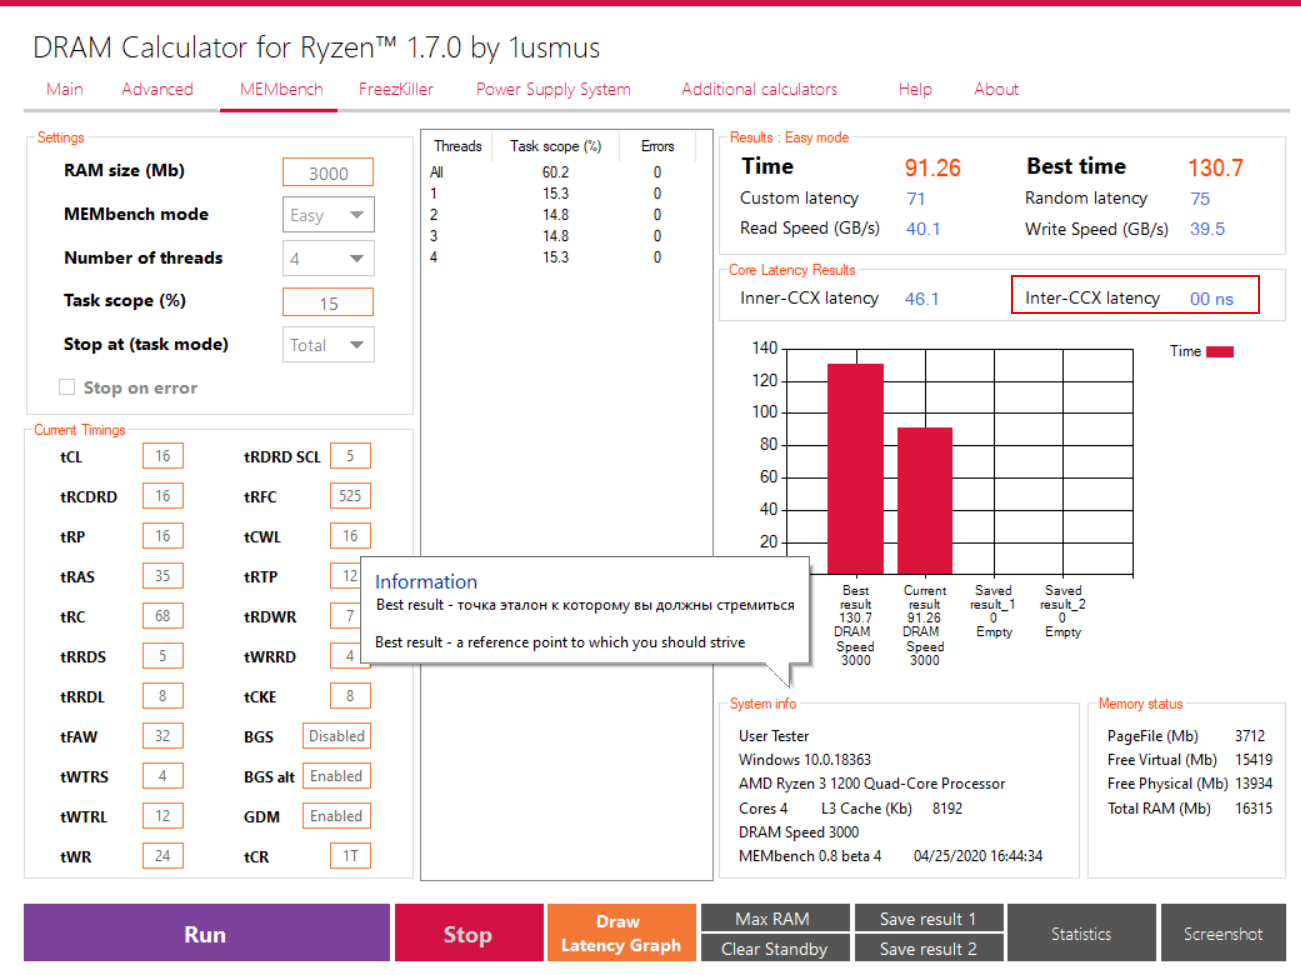This screenshot has width=1301, height=975.
Task: Click Draw Latency Graph button
Action: pyautogui.click(x=621, y=933)
